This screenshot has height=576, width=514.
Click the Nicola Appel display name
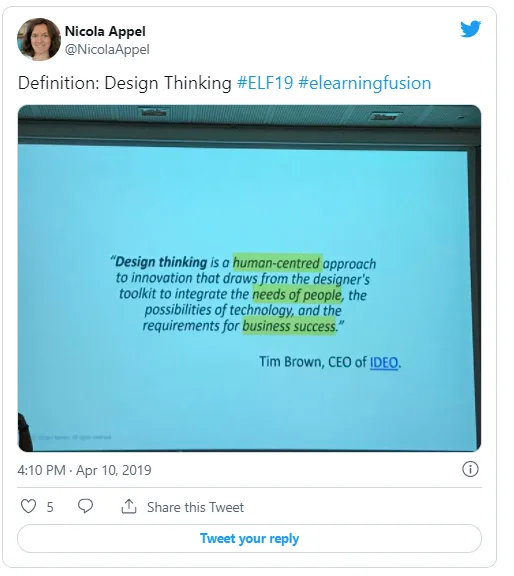(x=105, y=31)
